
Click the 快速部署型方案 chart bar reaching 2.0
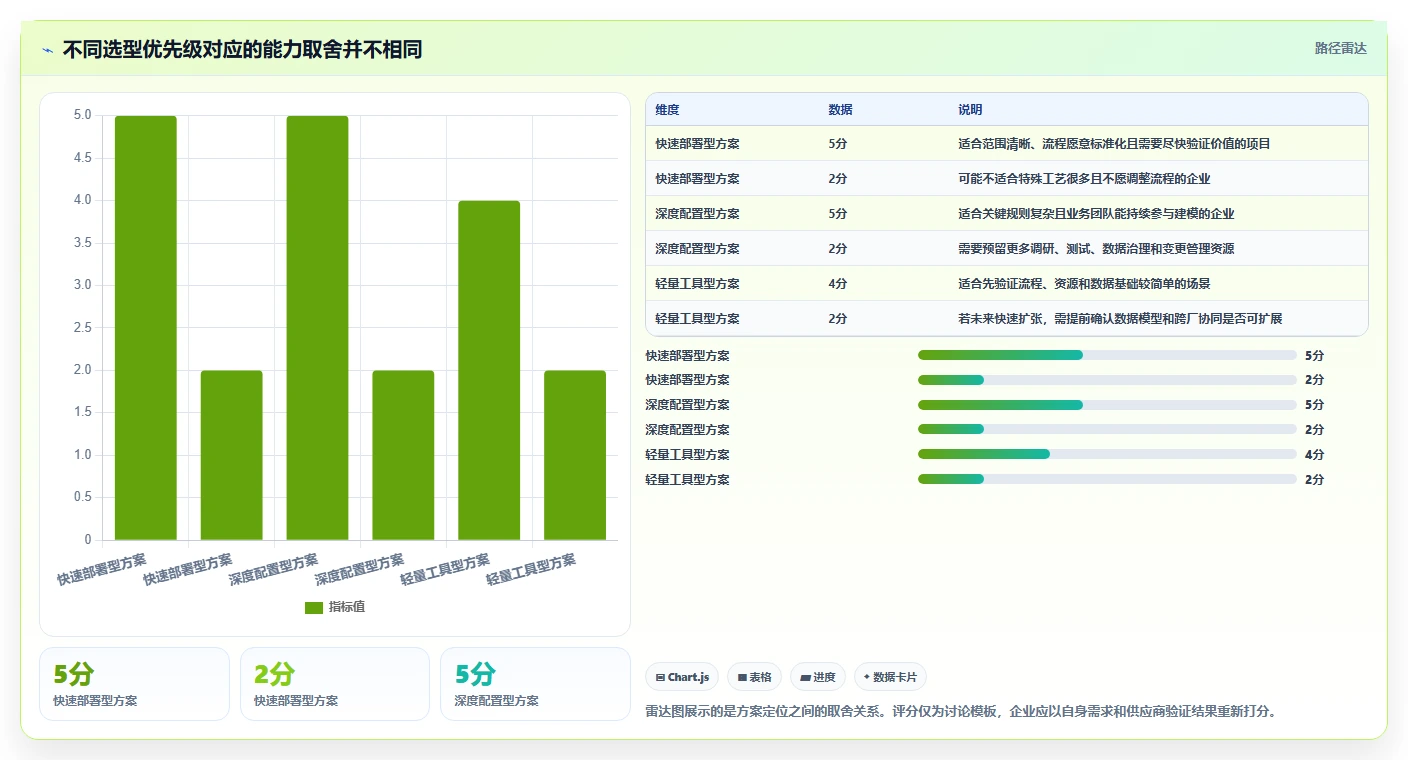click(232, 455)
